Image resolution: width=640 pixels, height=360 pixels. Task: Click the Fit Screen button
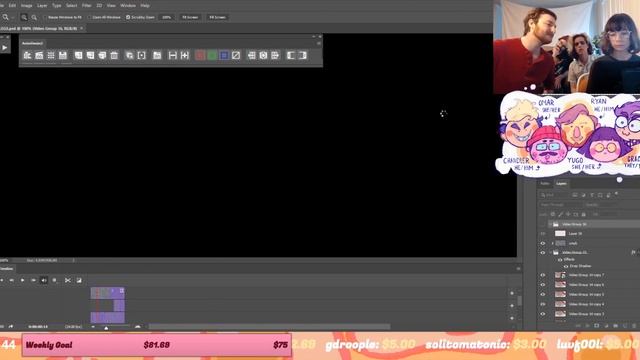point(190,17)
